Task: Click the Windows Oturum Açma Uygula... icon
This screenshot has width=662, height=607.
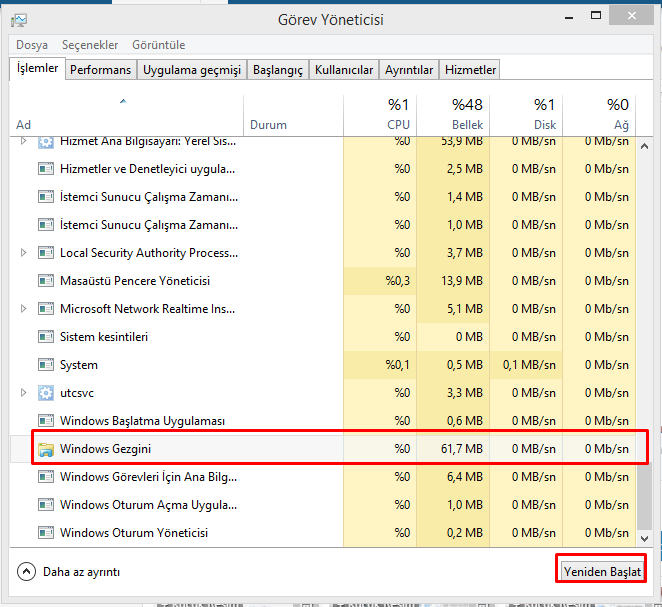Action: click(46, 505)
